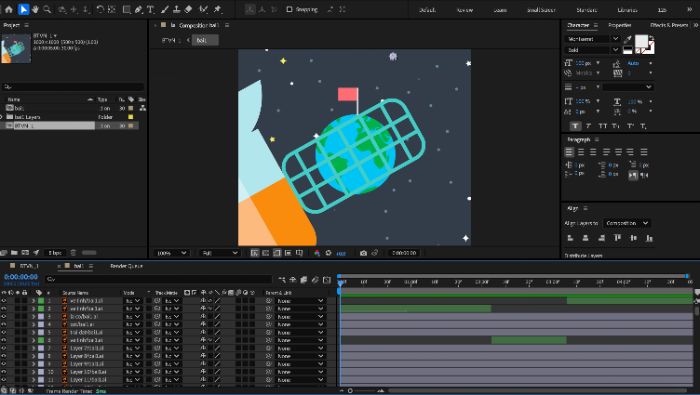Click the Project panel search field
Image resolution: width=700 pixels, height=395 pixels.
tap(73, 87)
